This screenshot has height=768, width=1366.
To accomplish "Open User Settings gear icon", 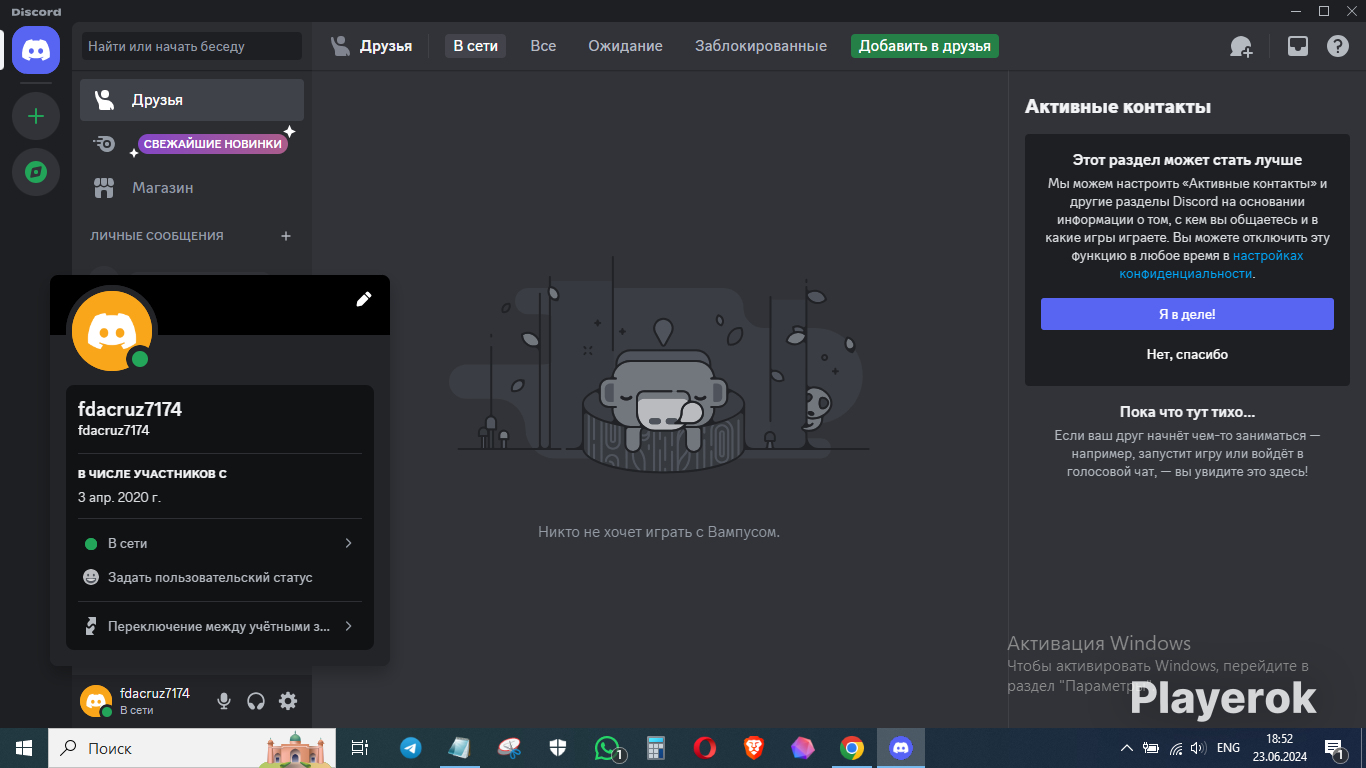I will (x=288, y=701).
